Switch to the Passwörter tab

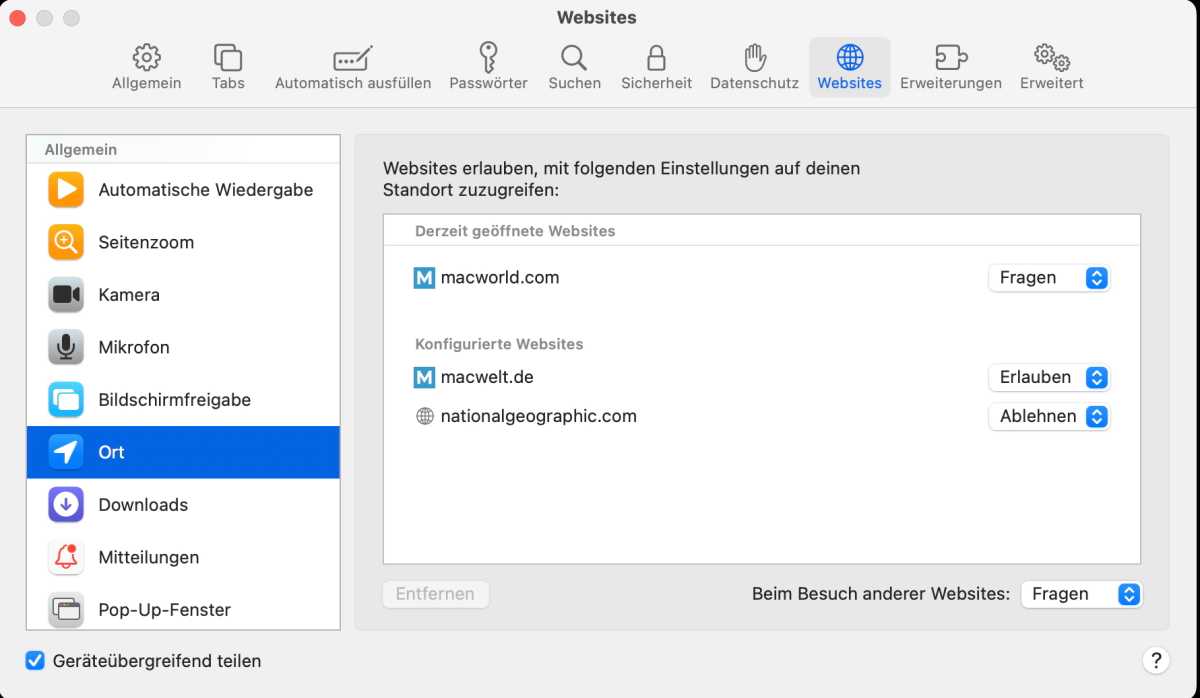tap(488, 67)
